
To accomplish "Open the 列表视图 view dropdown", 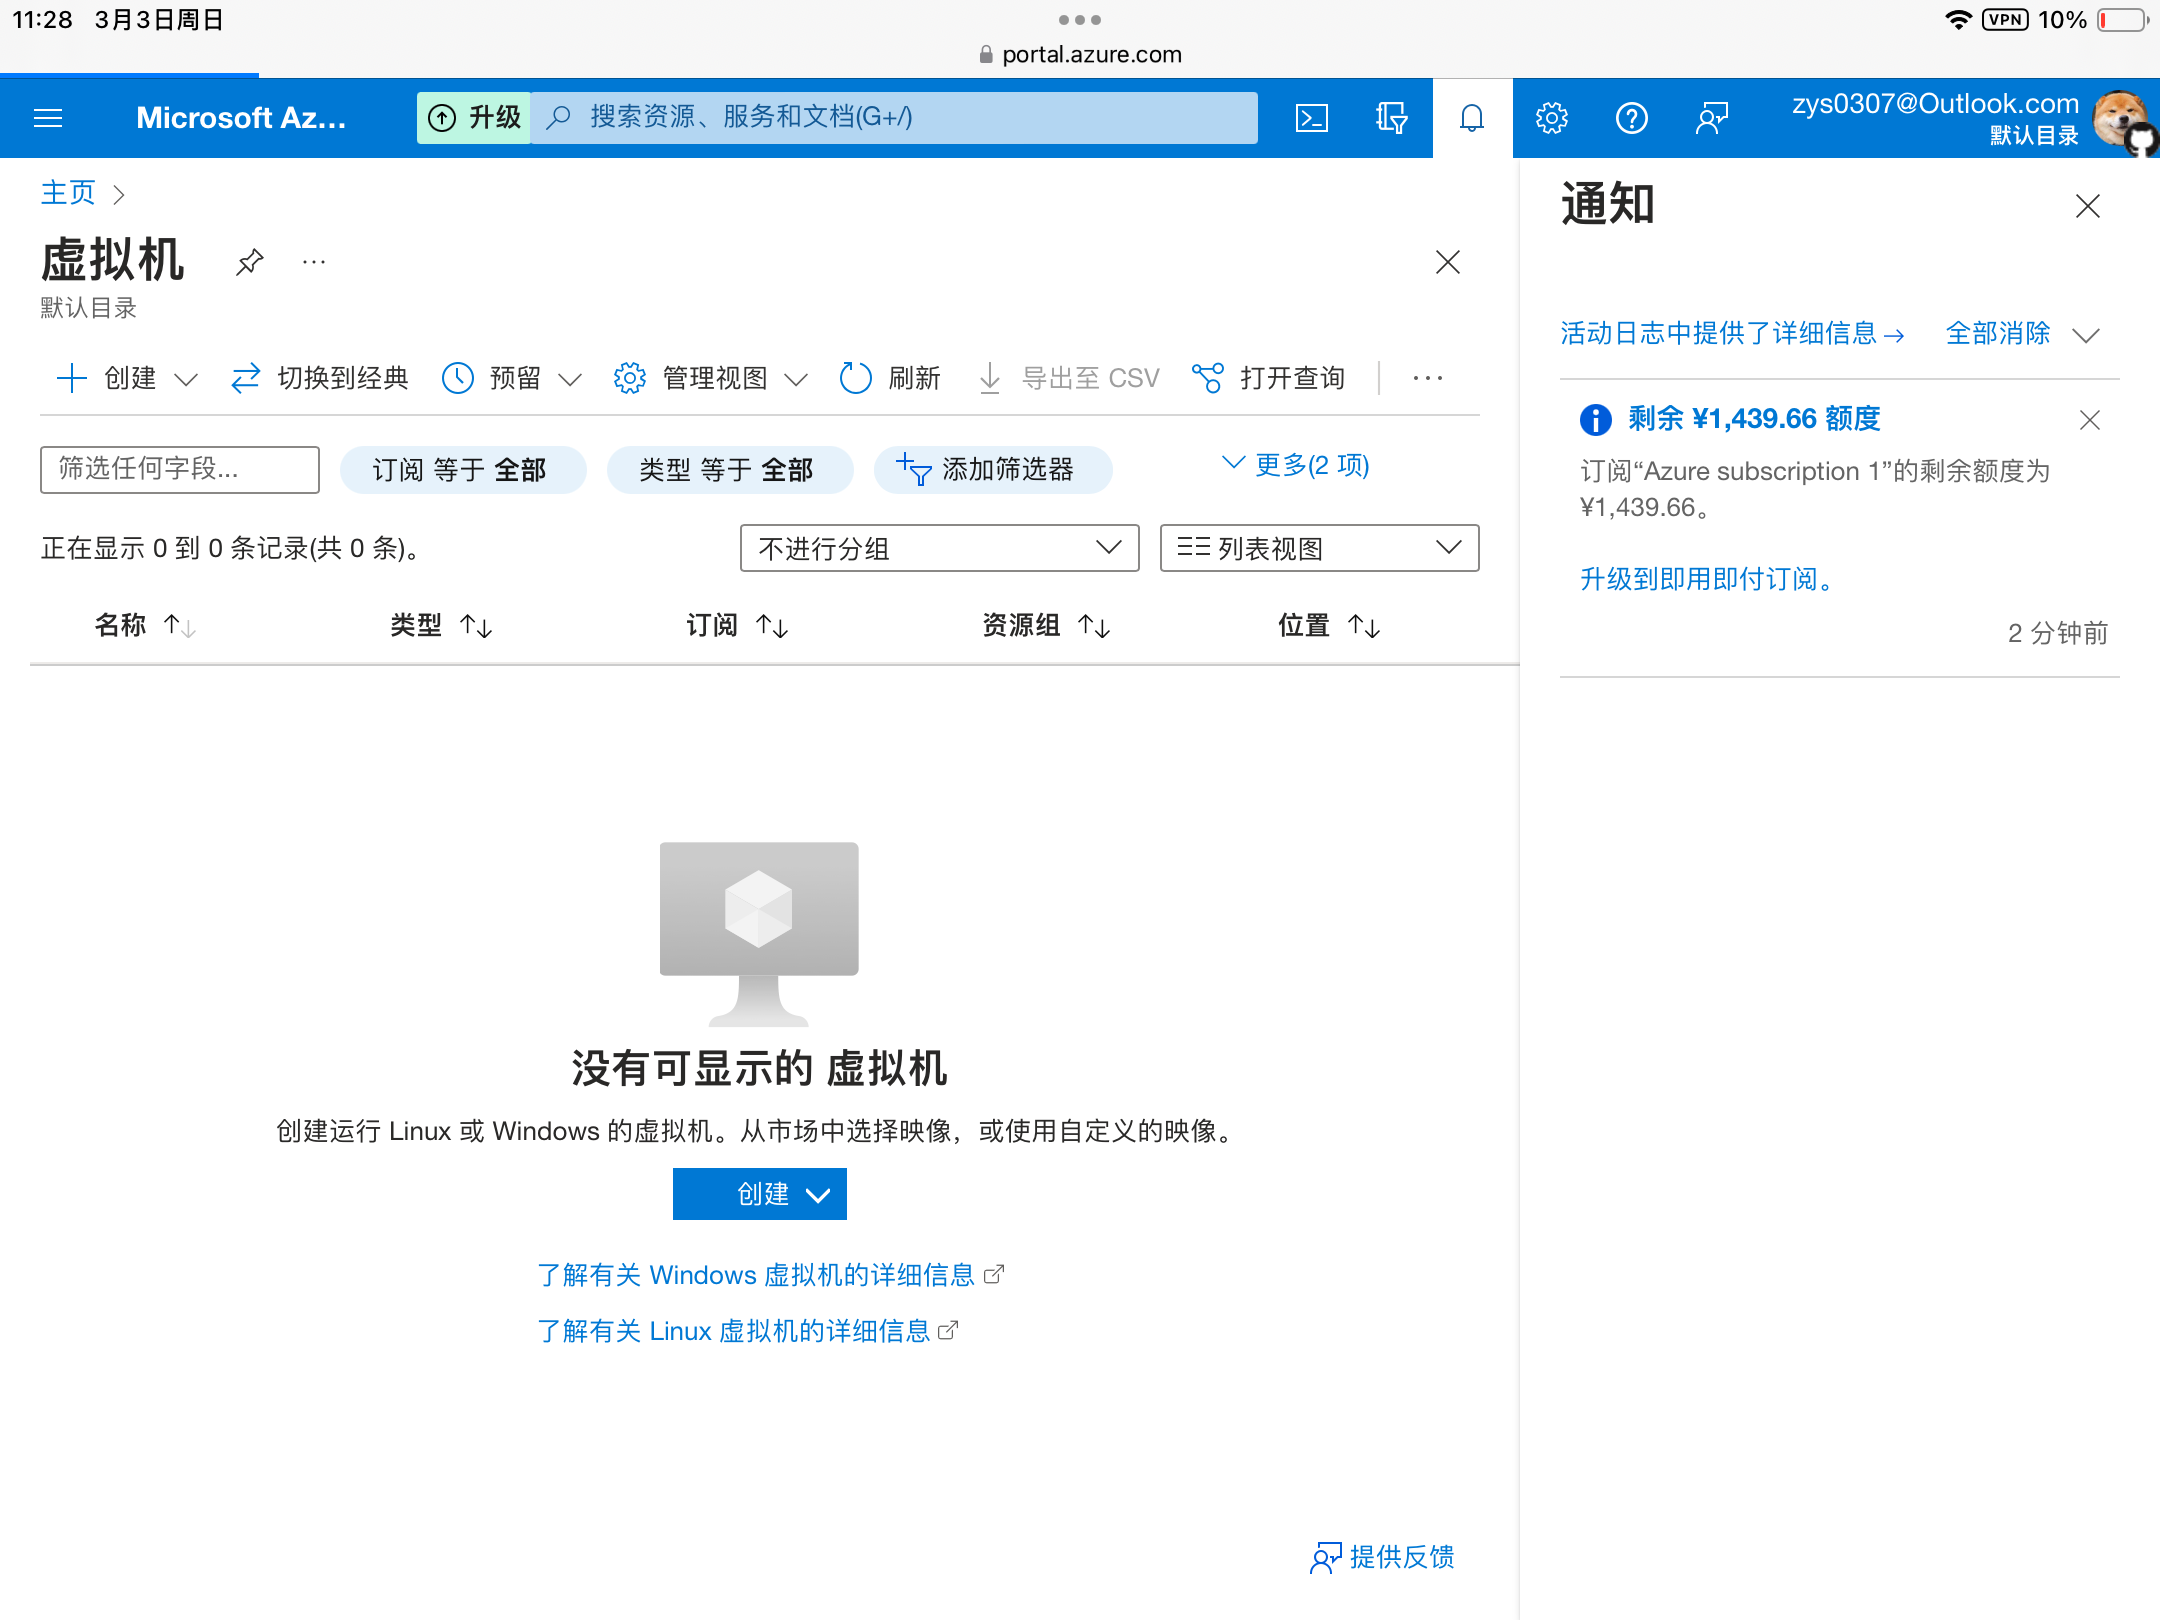I will tap(1318, 548).
